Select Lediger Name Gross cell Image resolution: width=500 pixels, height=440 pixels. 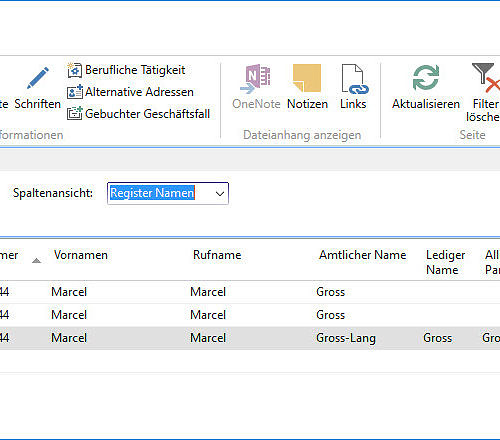437,338
